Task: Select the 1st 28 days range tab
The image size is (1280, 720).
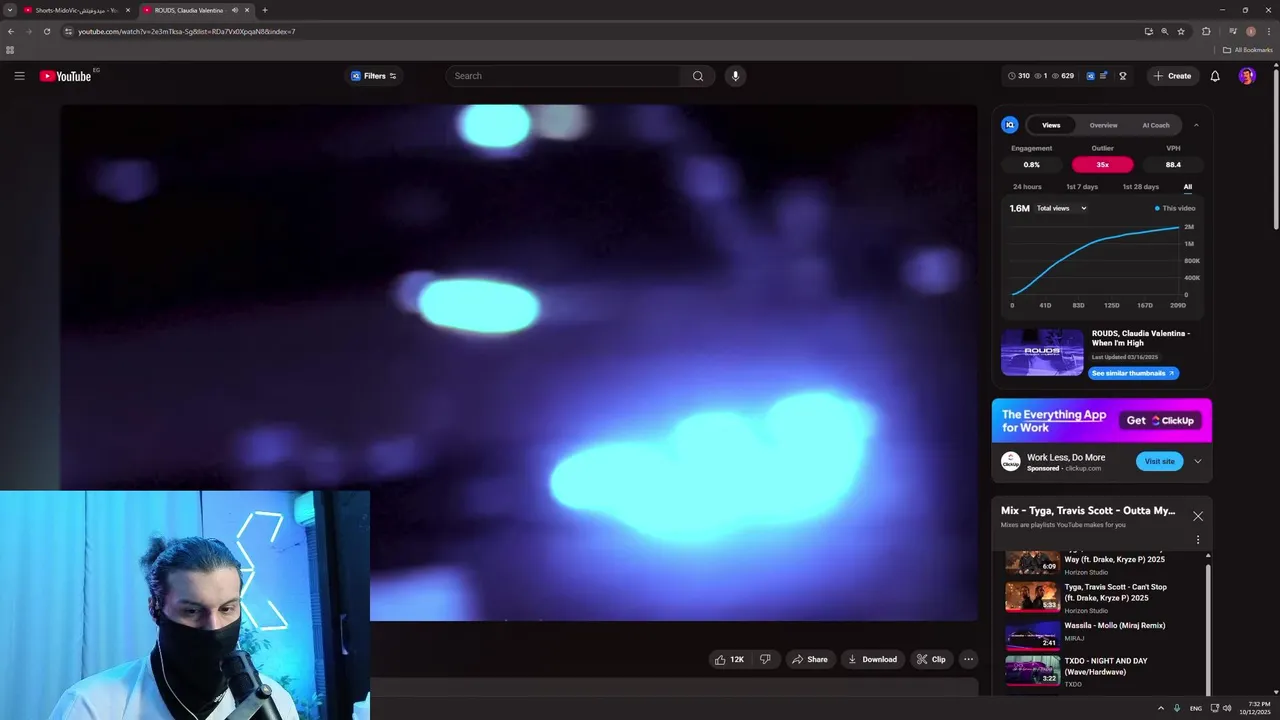Action: 1140,187
